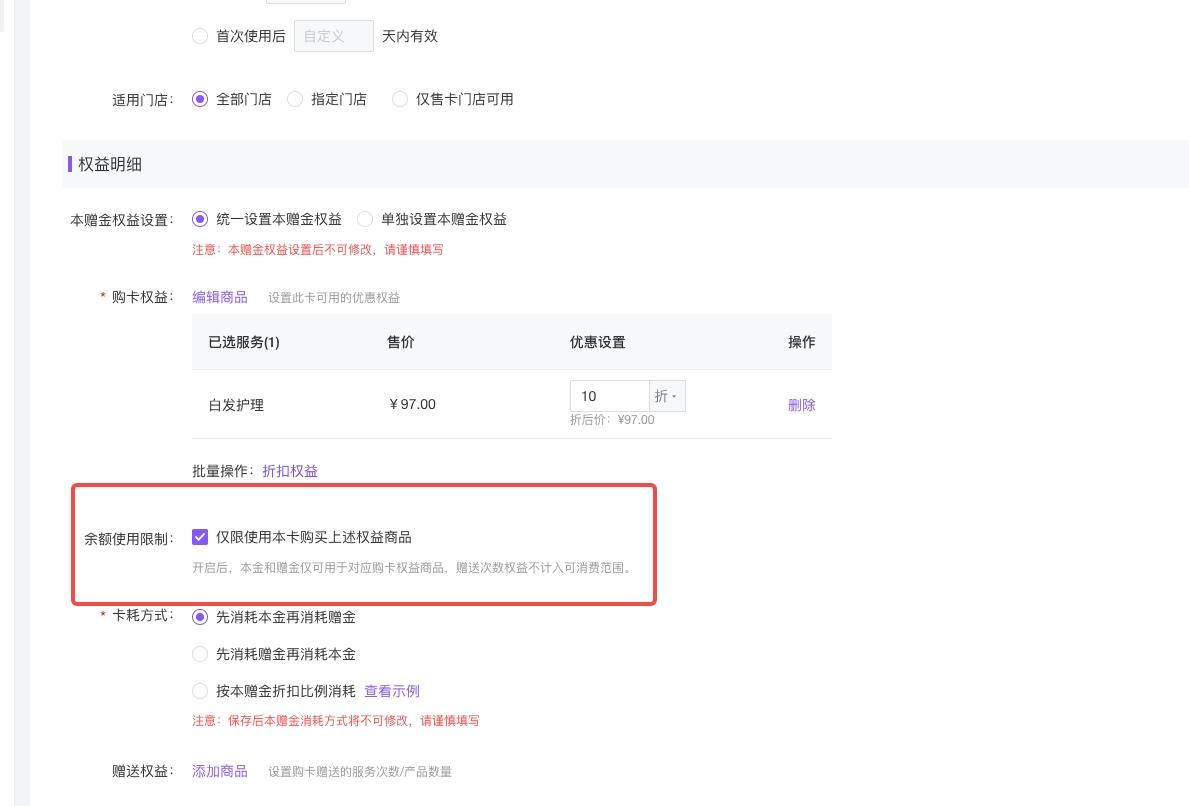This screenshot has height=806, width=1189.
Task: Open the 编辑商品 link
Action: pos(220,297)
